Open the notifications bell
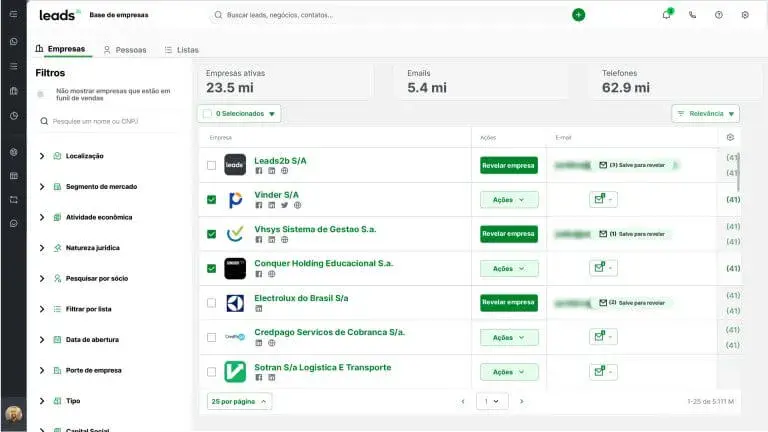Viewport: 768px width, 432px height. coord(667,15)
